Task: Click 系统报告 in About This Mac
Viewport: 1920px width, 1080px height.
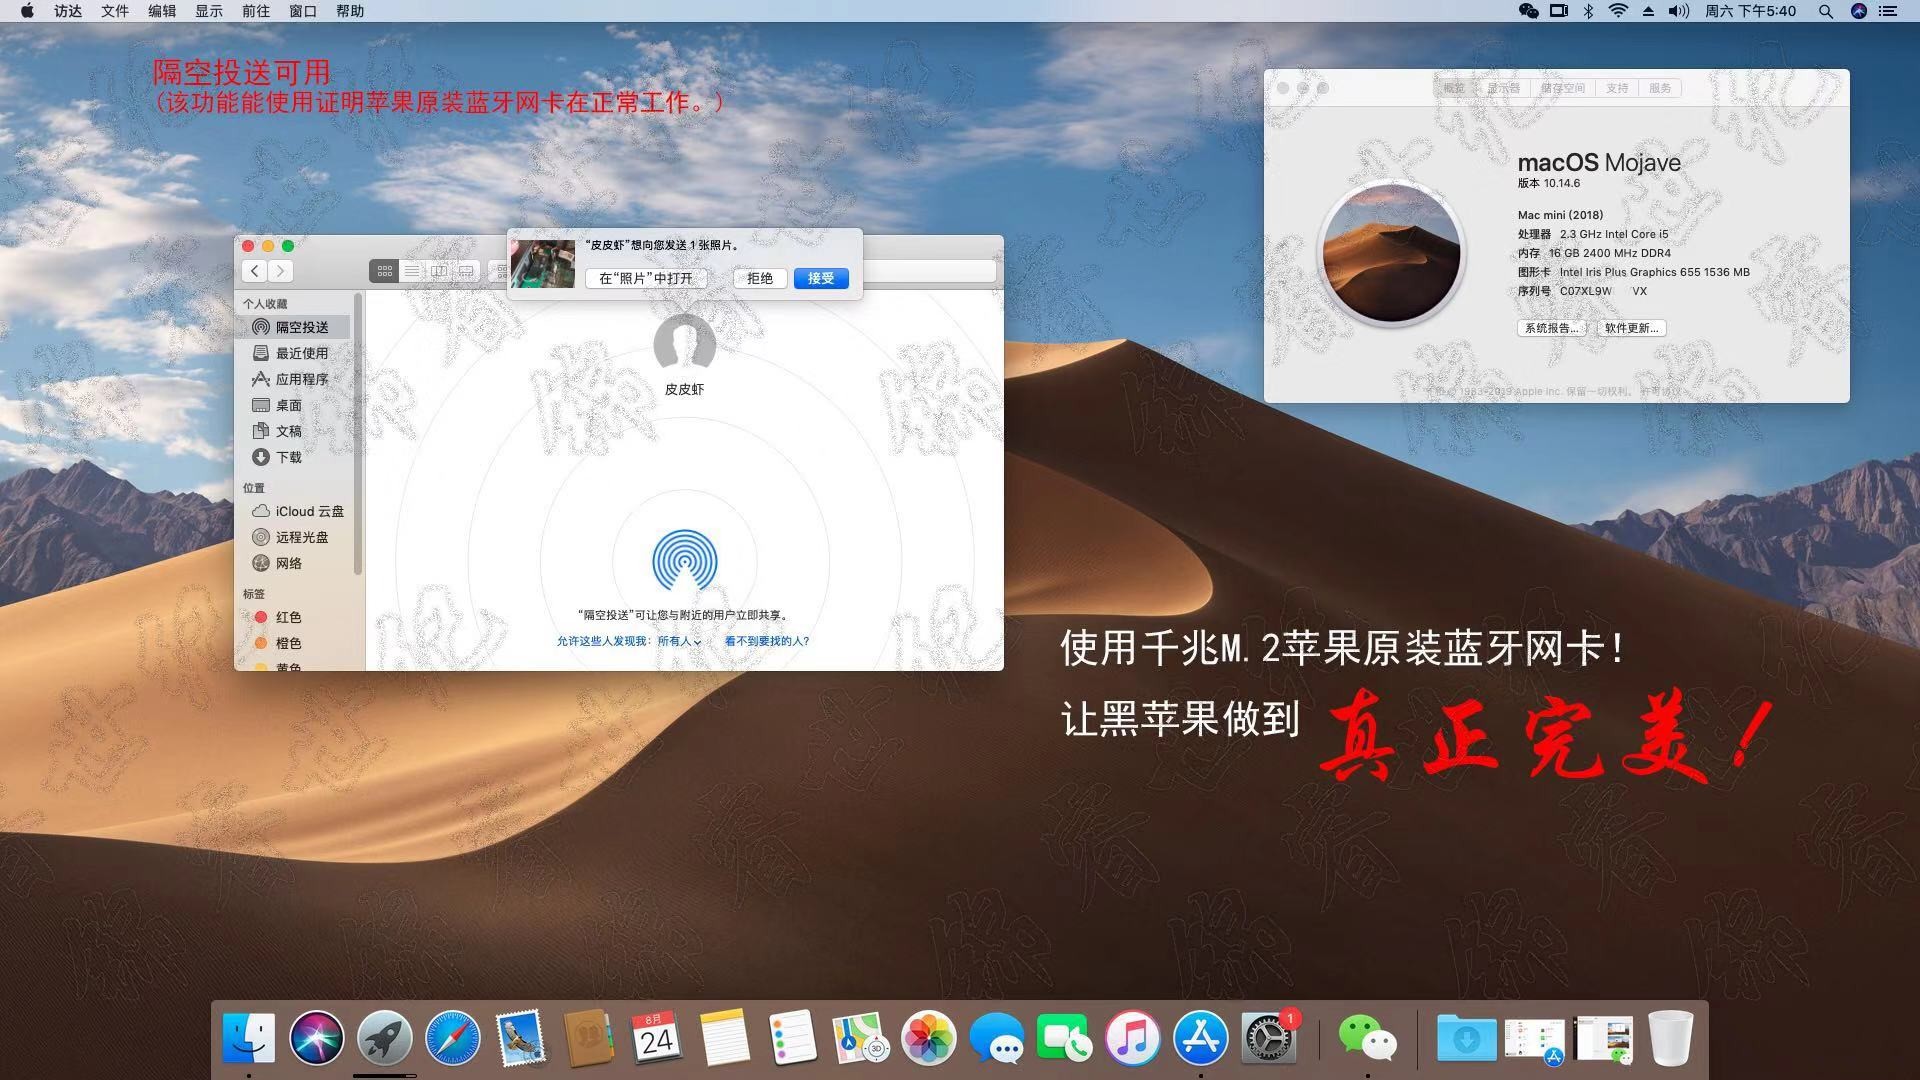Action: point(1552,328)
